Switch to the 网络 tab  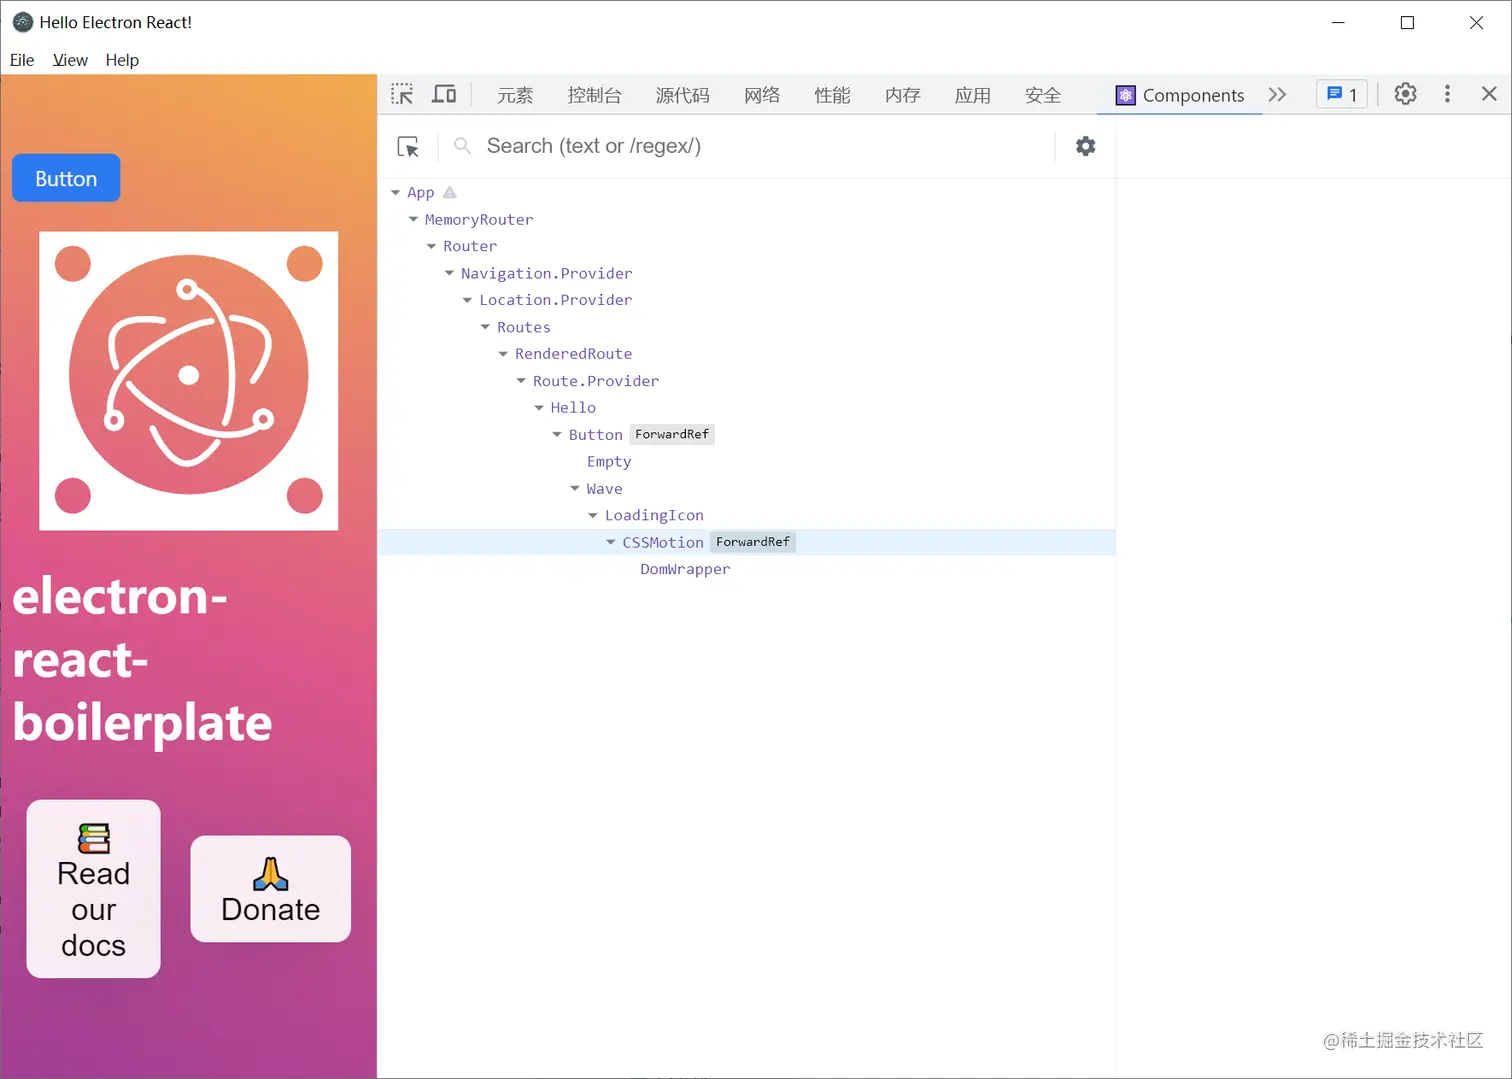pyautogui.click(x=762, y=95)
